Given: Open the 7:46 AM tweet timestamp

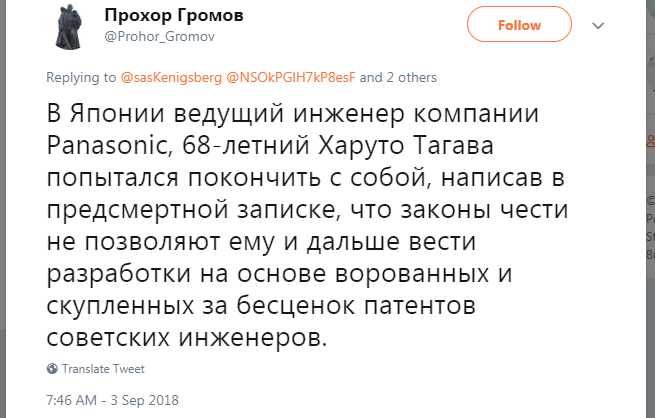Looking at the screenshot, I should pyautogui.click(x=77, y=399).
